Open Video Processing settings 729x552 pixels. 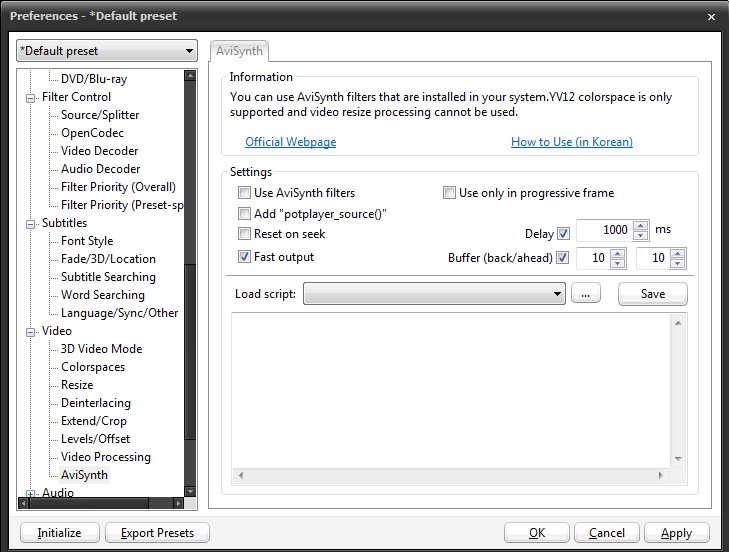coord(106,457)
